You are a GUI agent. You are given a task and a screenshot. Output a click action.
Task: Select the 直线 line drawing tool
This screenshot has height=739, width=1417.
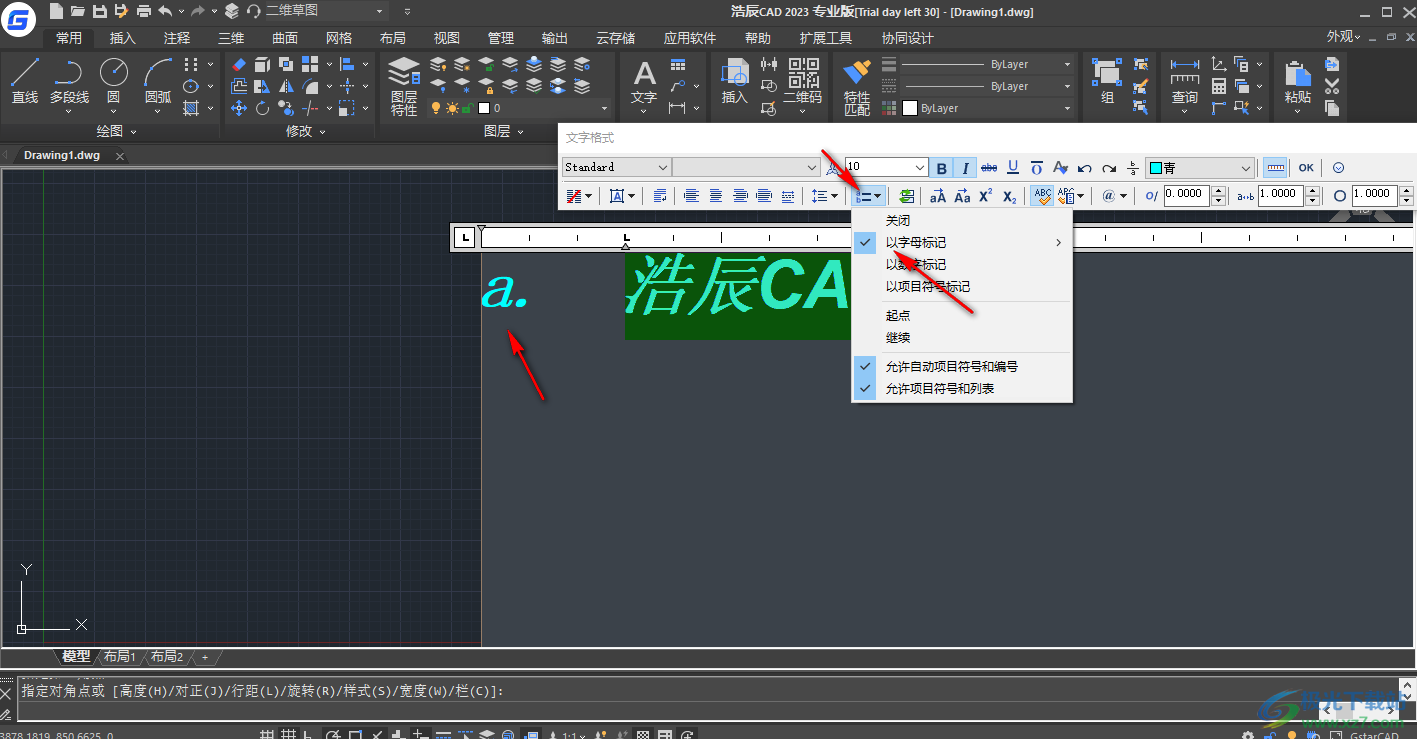coord(25,80)
